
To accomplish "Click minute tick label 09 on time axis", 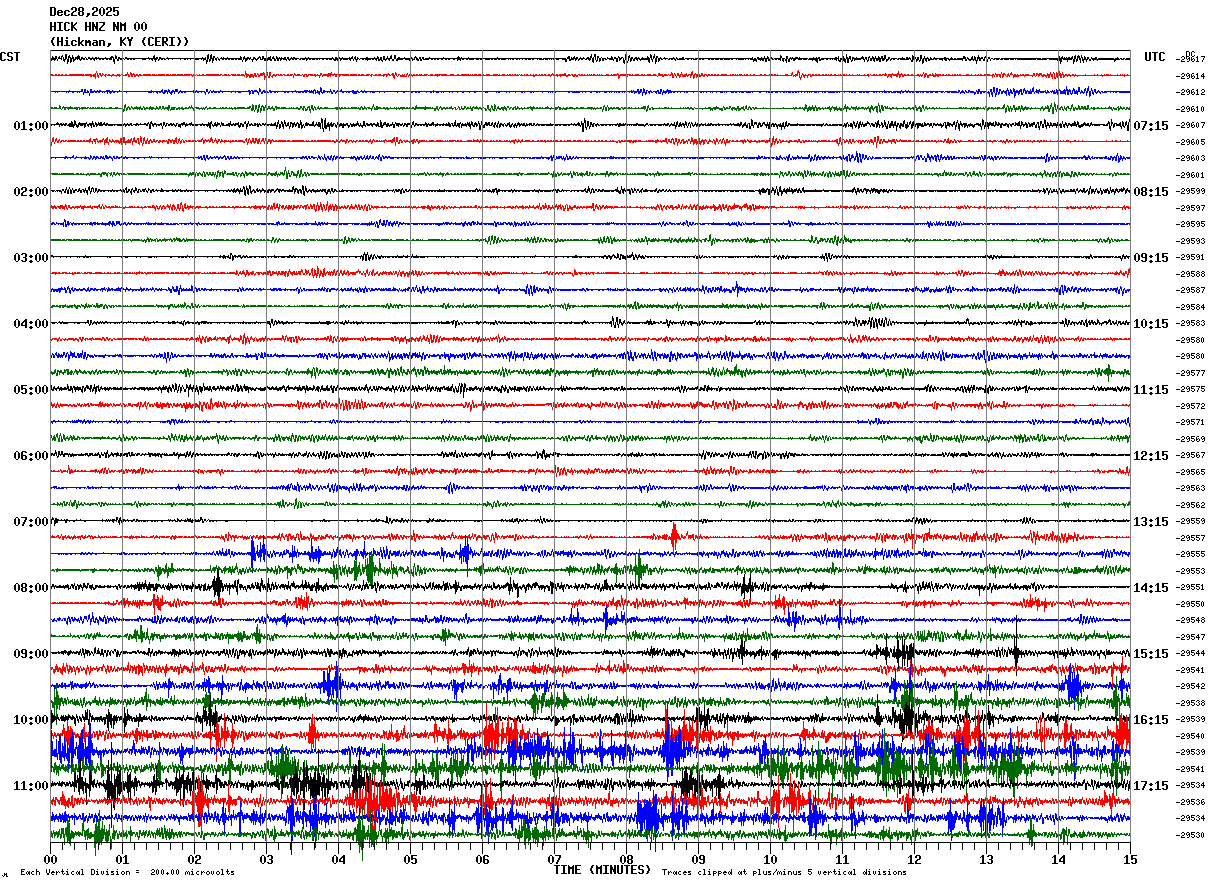I will (x=698, y=859).
